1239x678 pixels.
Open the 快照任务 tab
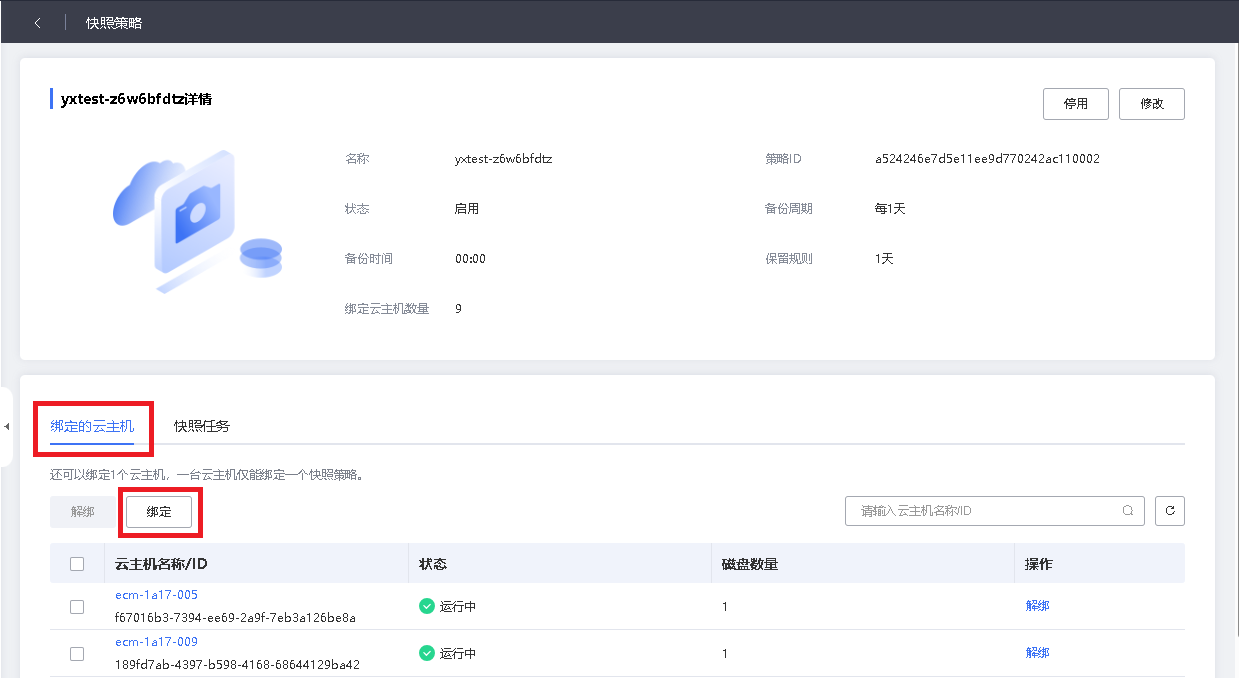pyautogui.click(x=202, y=426)
